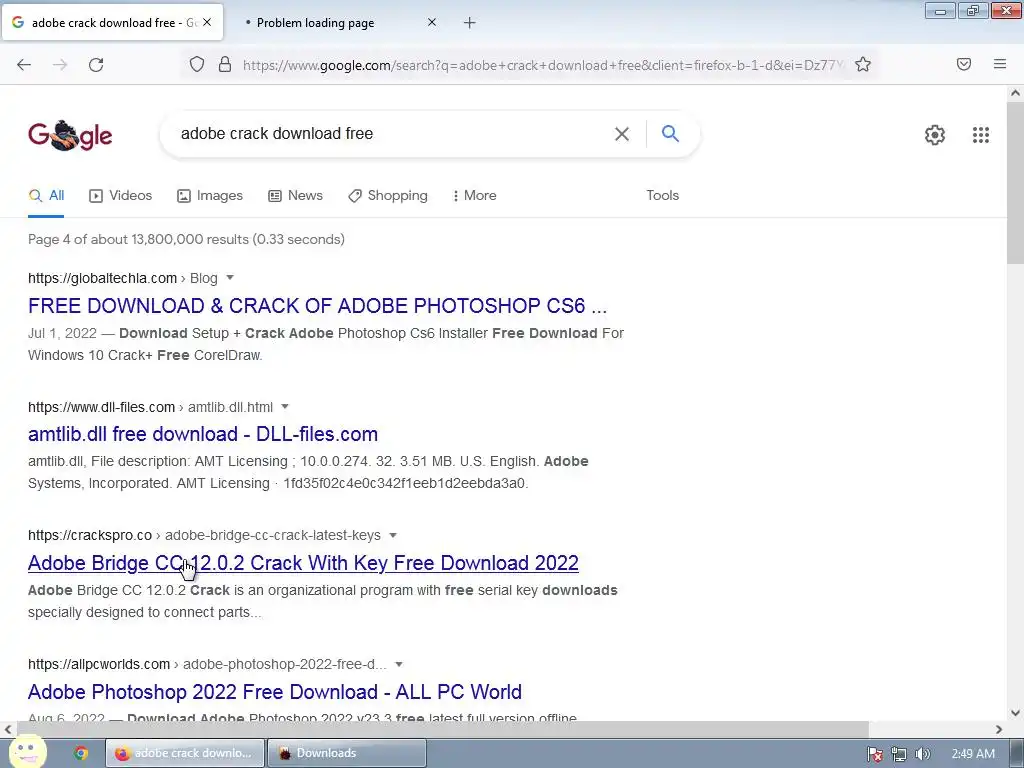Viewport: 1024px width, 768px height.
Task: Expand the globaltechla.com result options arrow
Action: pos(230,278)
